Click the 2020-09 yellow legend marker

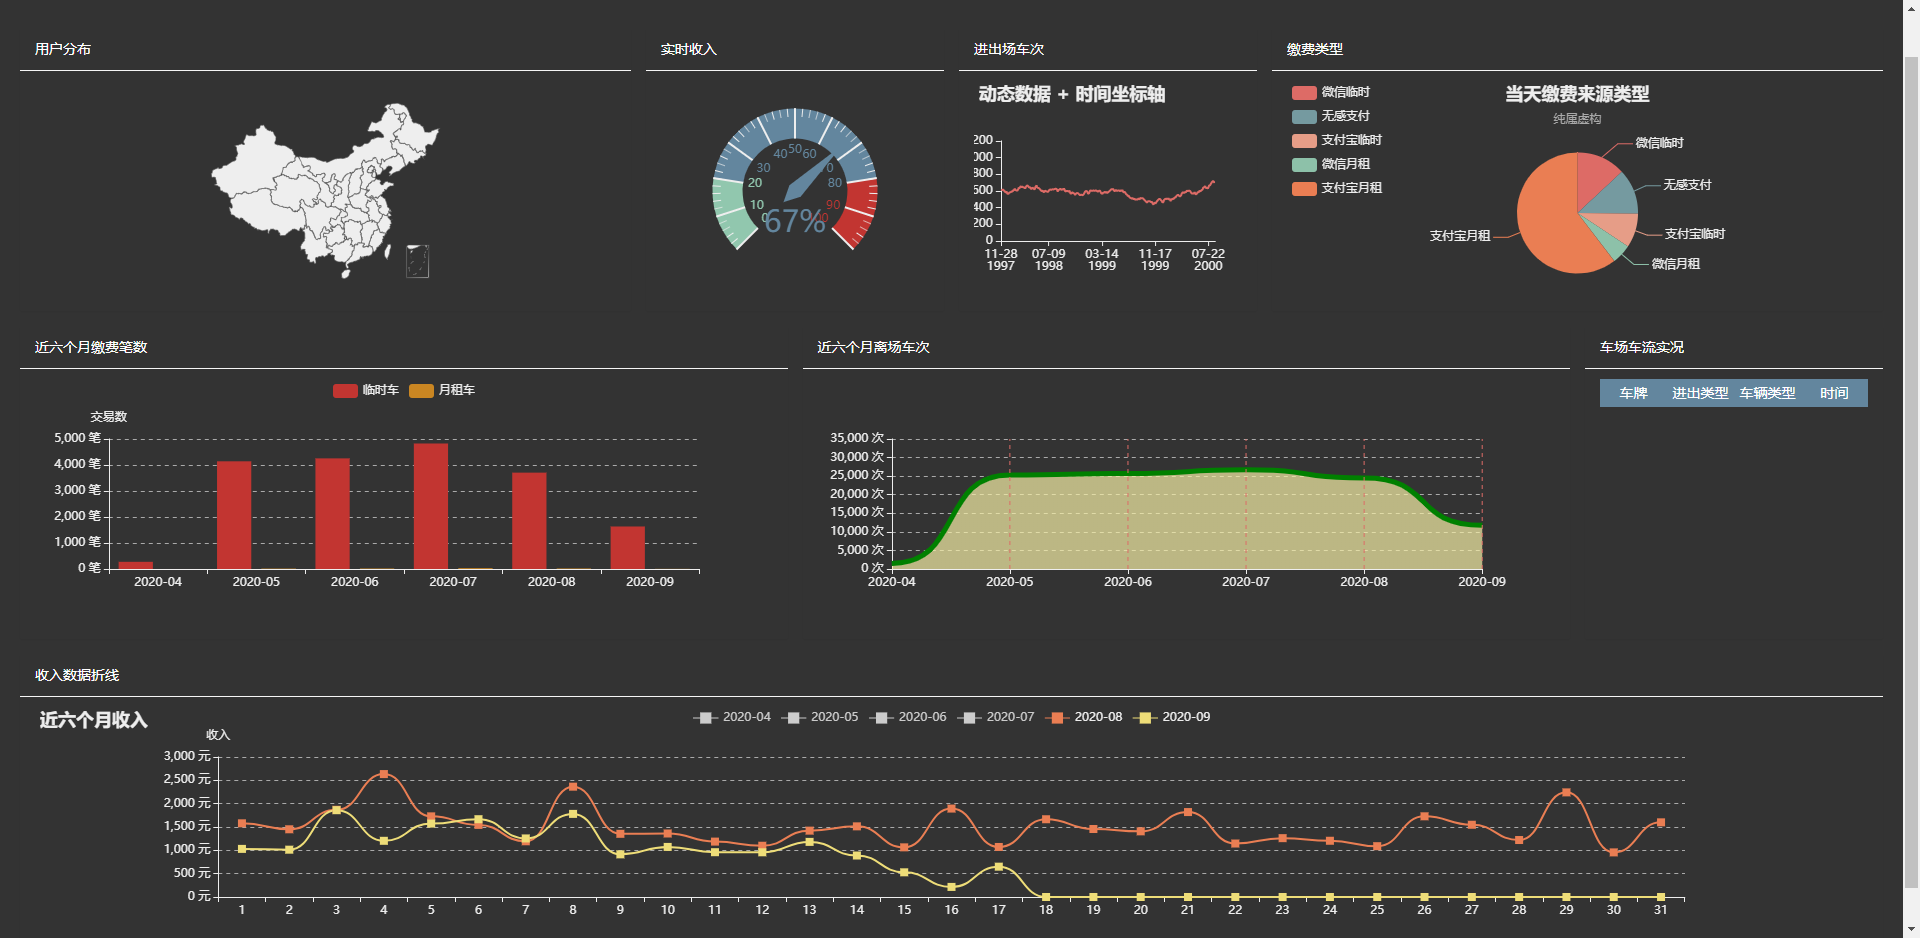click(x=1144, y=718)
